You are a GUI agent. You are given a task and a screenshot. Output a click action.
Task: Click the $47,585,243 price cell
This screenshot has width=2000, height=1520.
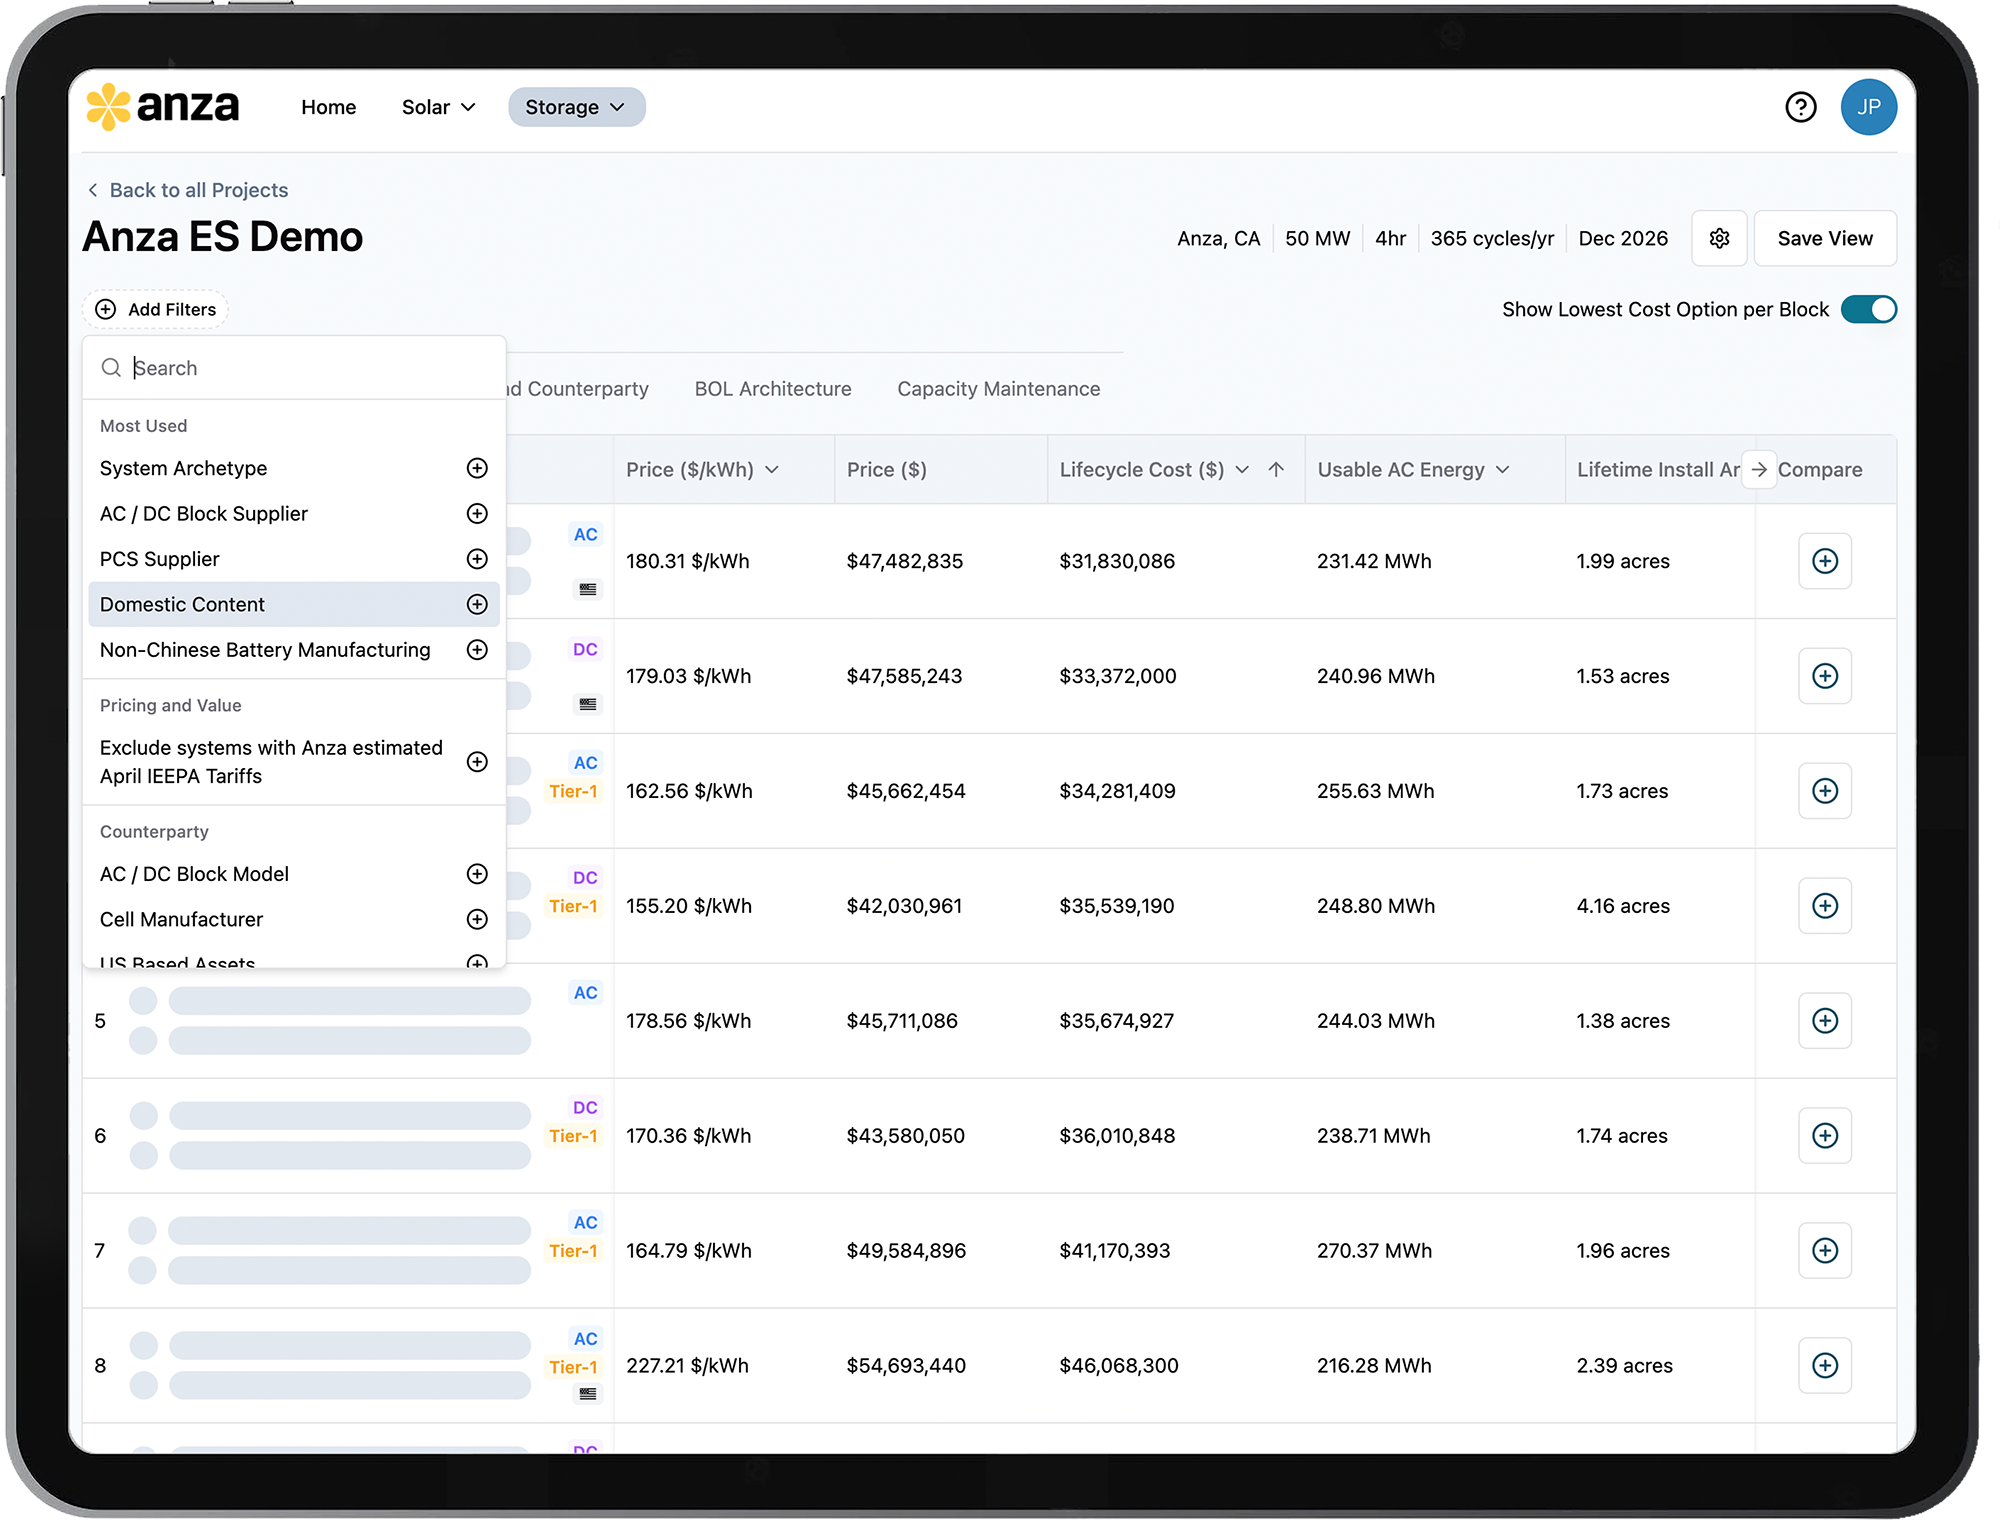(904, 676)
